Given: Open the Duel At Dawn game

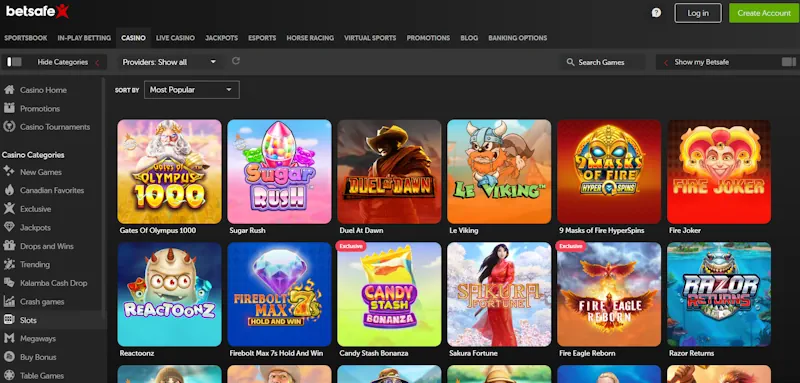Looking at the screenshot, I should tap(389, 171).
